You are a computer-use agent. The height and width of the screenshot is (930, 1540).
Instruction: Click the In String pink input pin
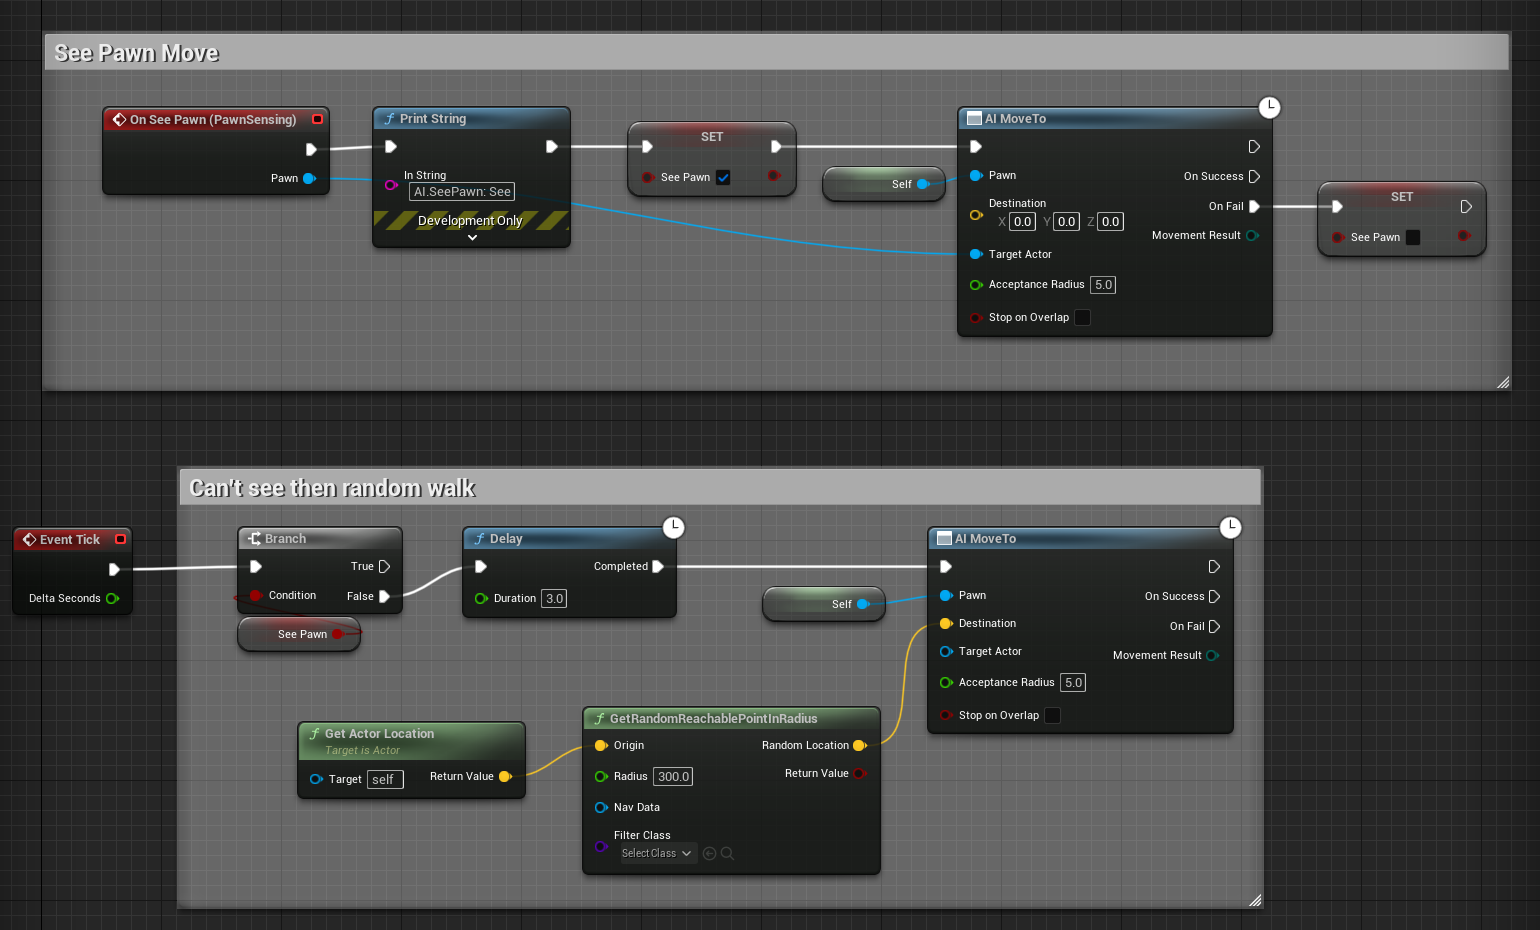pyautogui.click(x=391, y=185)
